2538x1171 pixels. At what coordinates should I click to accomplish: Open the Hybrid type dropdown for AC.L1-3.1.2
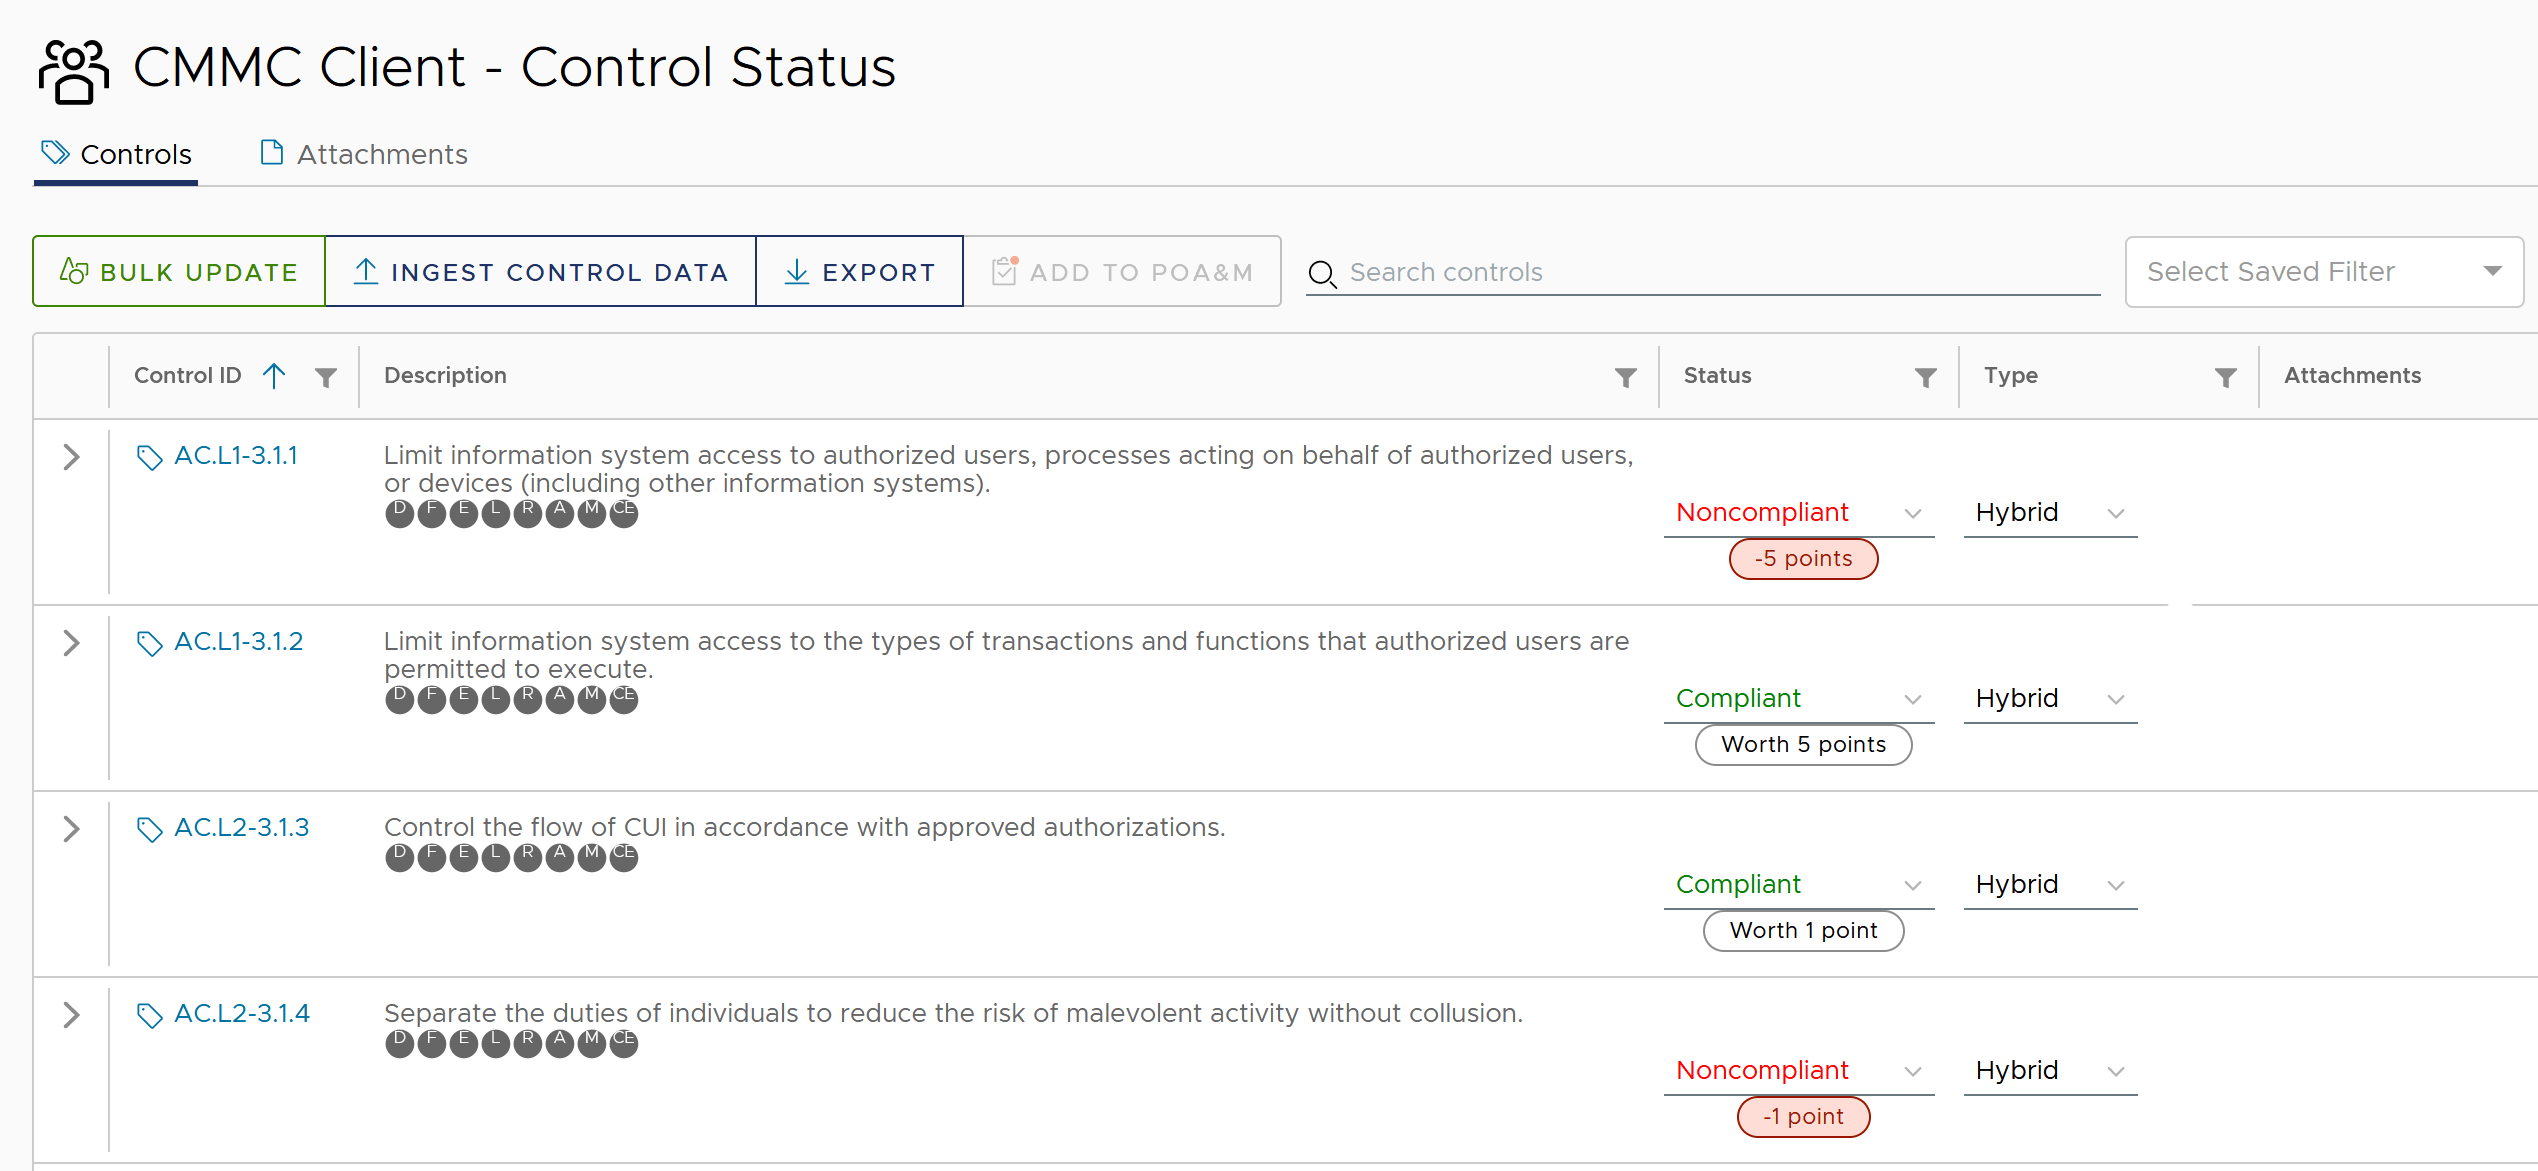[2049, 698]
